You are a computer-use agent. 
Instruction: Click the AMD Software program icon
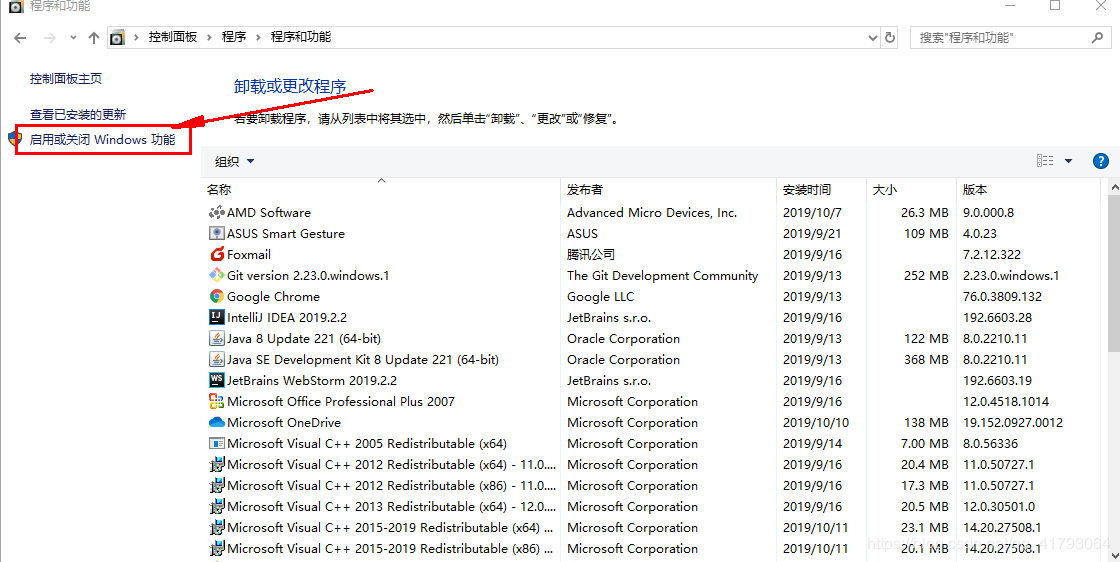[x=216, y=212]
